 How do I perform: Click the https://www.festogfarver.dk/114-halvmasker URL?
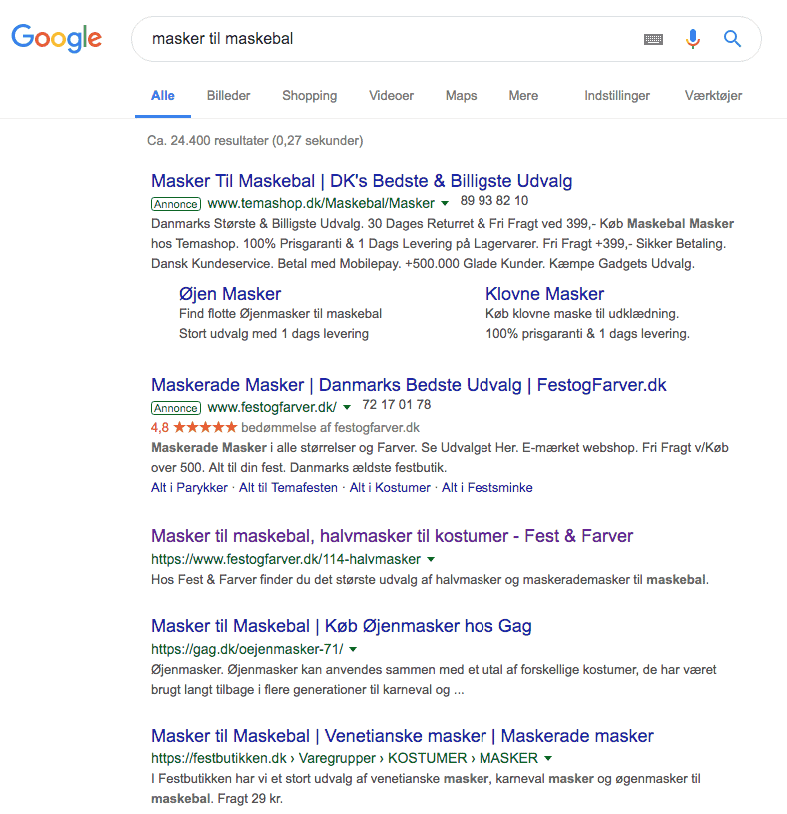286,559
